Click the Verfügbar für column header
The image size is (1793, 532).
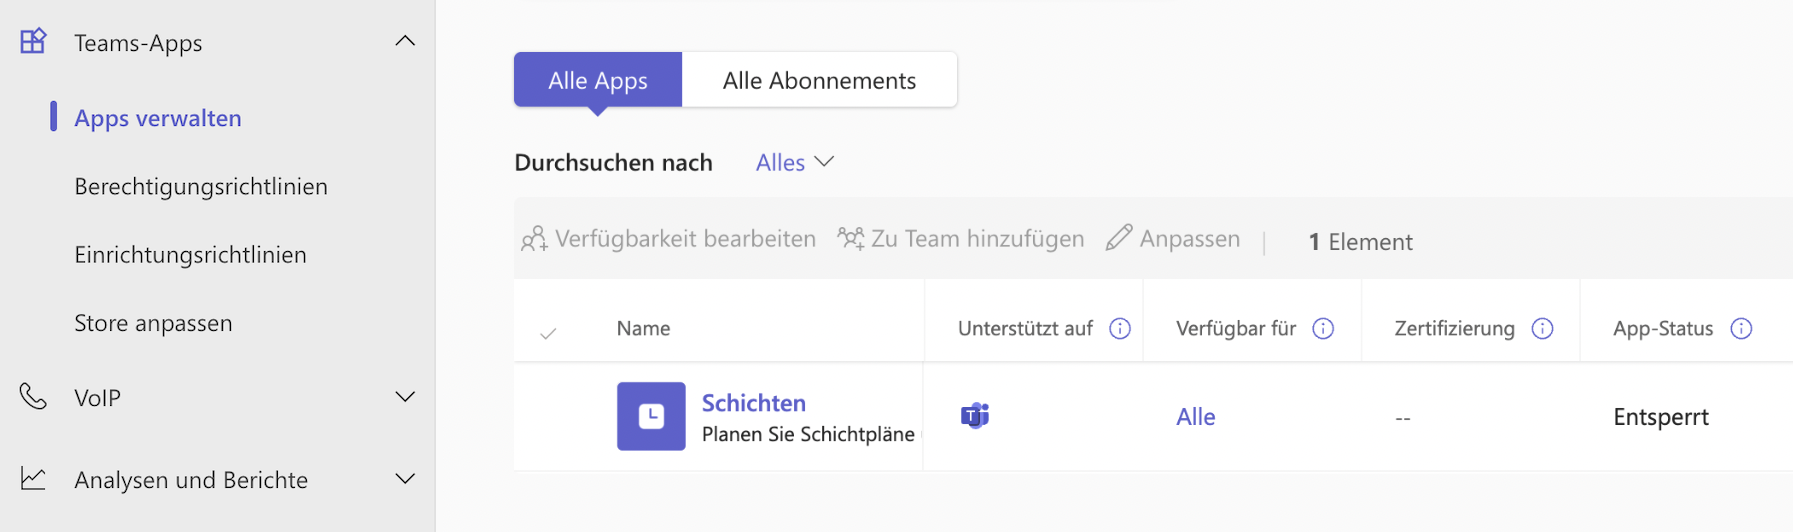(1236, 328)
